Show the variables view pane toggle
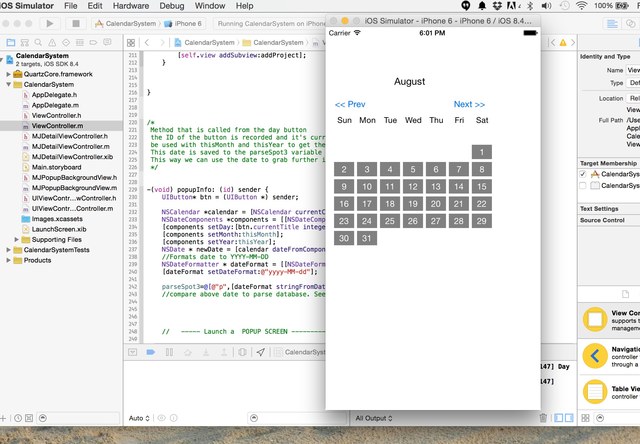 click(558, 418)
